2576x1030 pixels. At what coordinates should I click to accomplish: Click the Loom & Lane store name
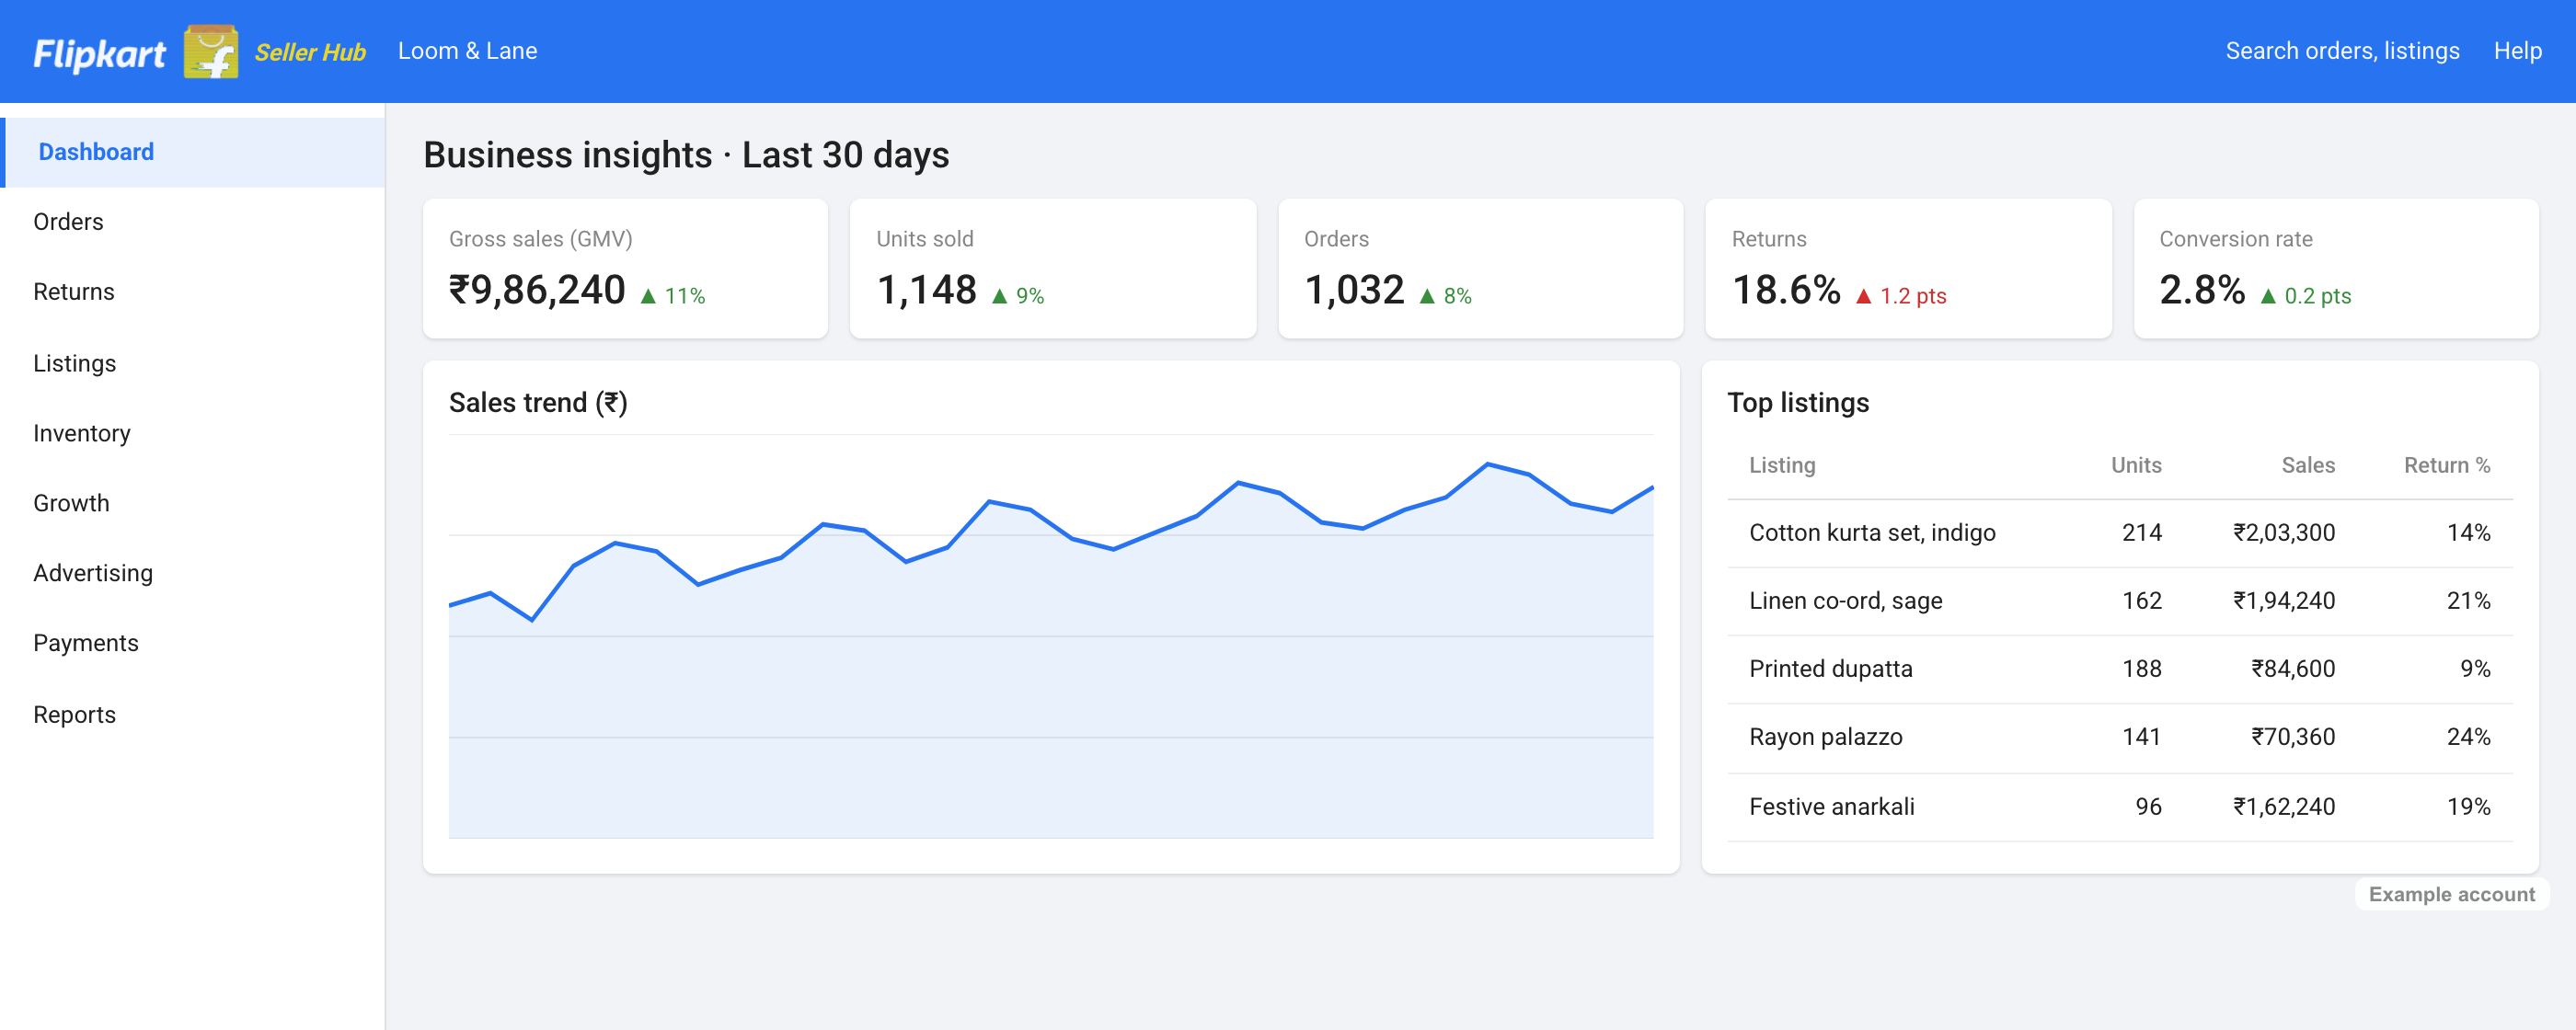[x=467, y=51]
